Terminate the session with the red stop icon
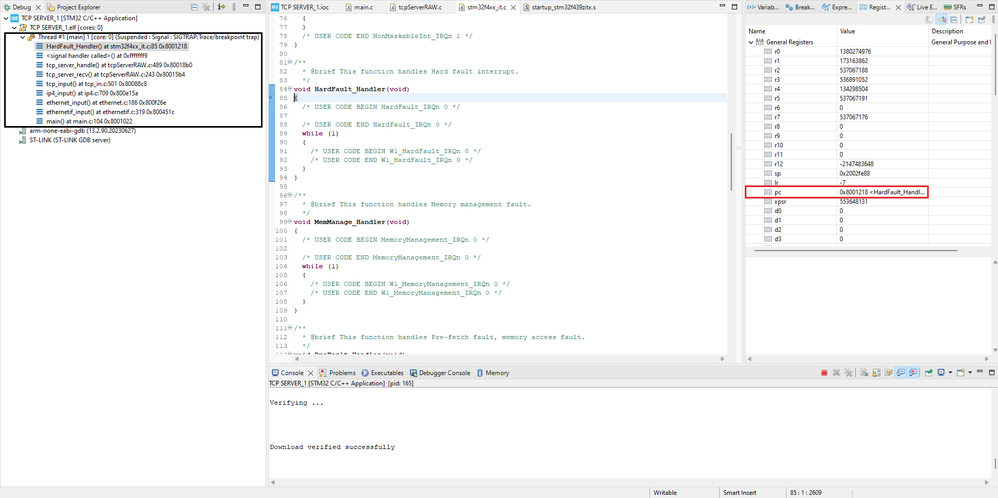The height and width of the screenshot is (498, 998). (824, 373)
